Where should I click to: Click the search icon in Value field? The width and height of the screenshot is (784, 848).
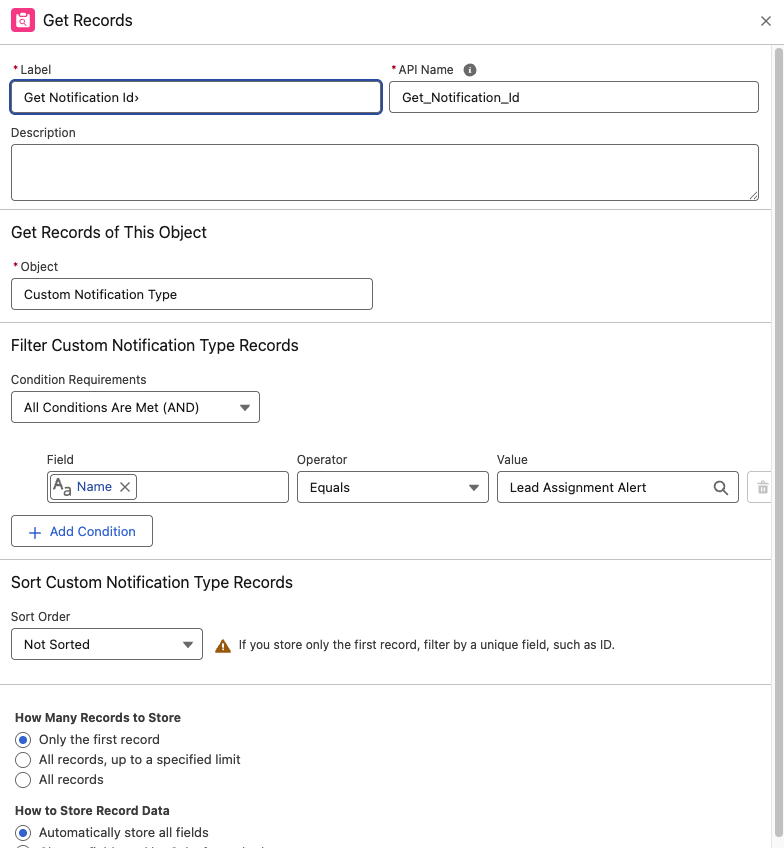point(720,488)
